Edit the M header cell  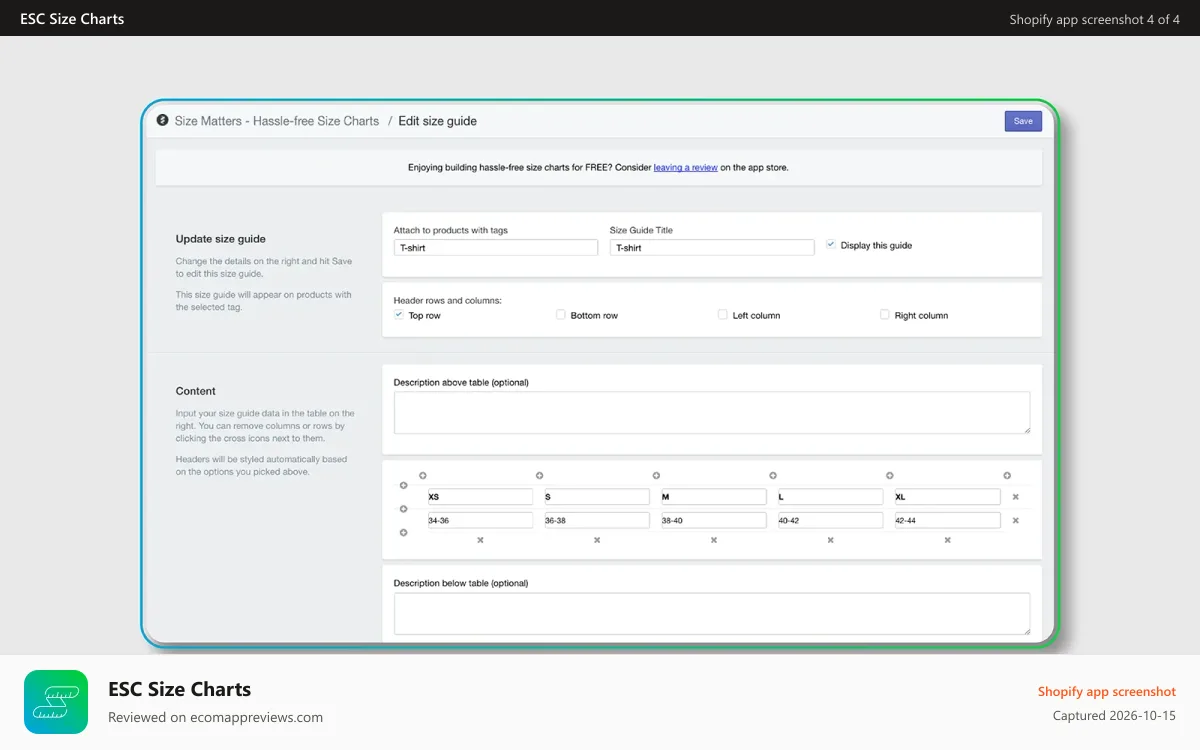click(x=714, y=497)
